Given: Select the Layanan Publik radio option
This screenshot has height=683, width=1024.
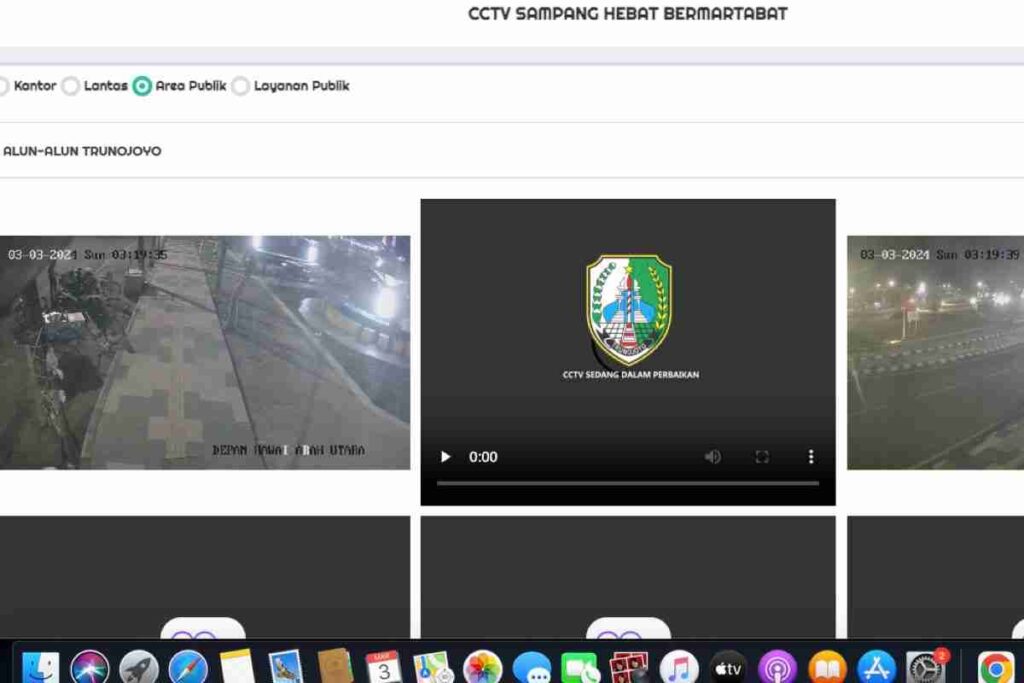Looking at the screenshot, I should coord(241,87).
